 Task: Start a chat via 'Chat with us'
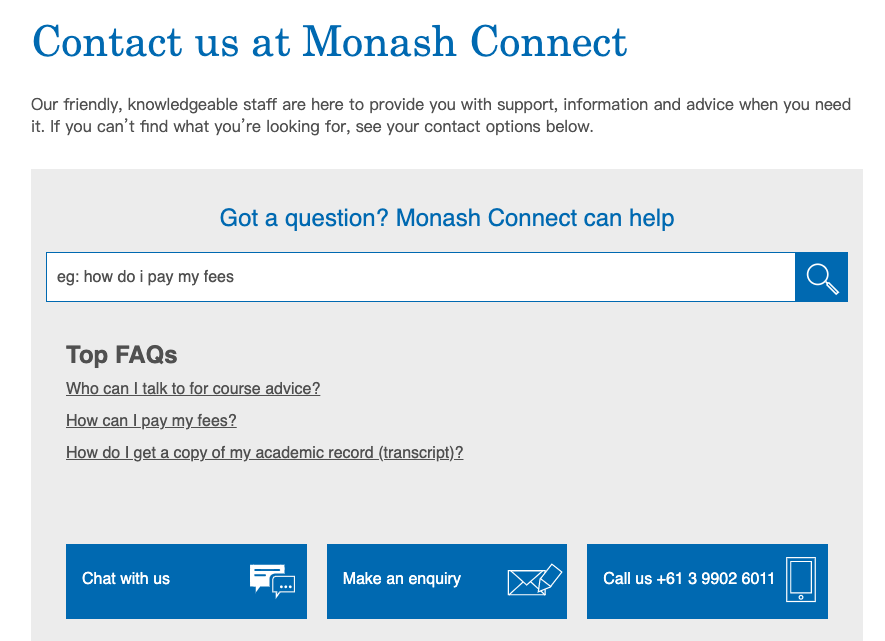(x=186, y=581)
